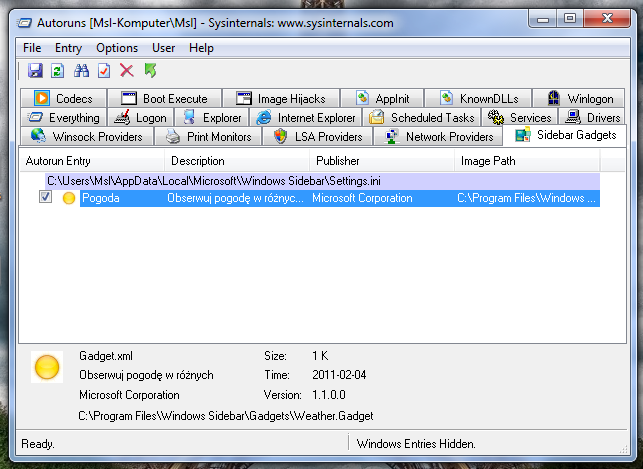The height and width of the screenshot is (469, 643).
Task: Click the Save toolbar icon
Action: pos(35,71)
